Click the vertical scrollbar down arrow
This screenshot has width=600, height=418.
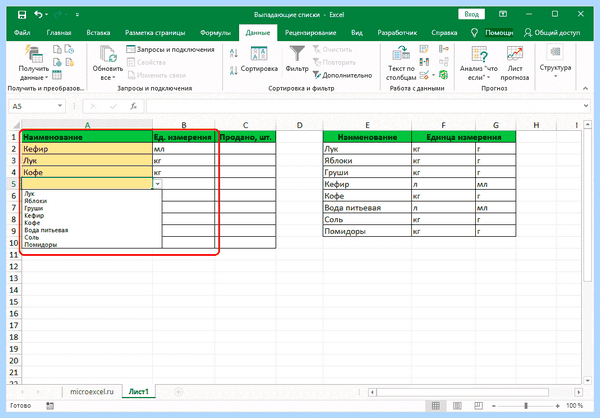click(x=587, y=380)
